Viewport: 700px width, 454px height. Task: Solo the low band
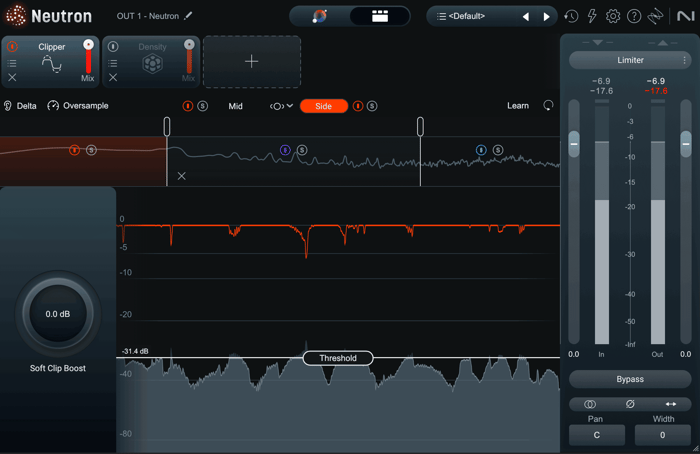click(91, 150)
